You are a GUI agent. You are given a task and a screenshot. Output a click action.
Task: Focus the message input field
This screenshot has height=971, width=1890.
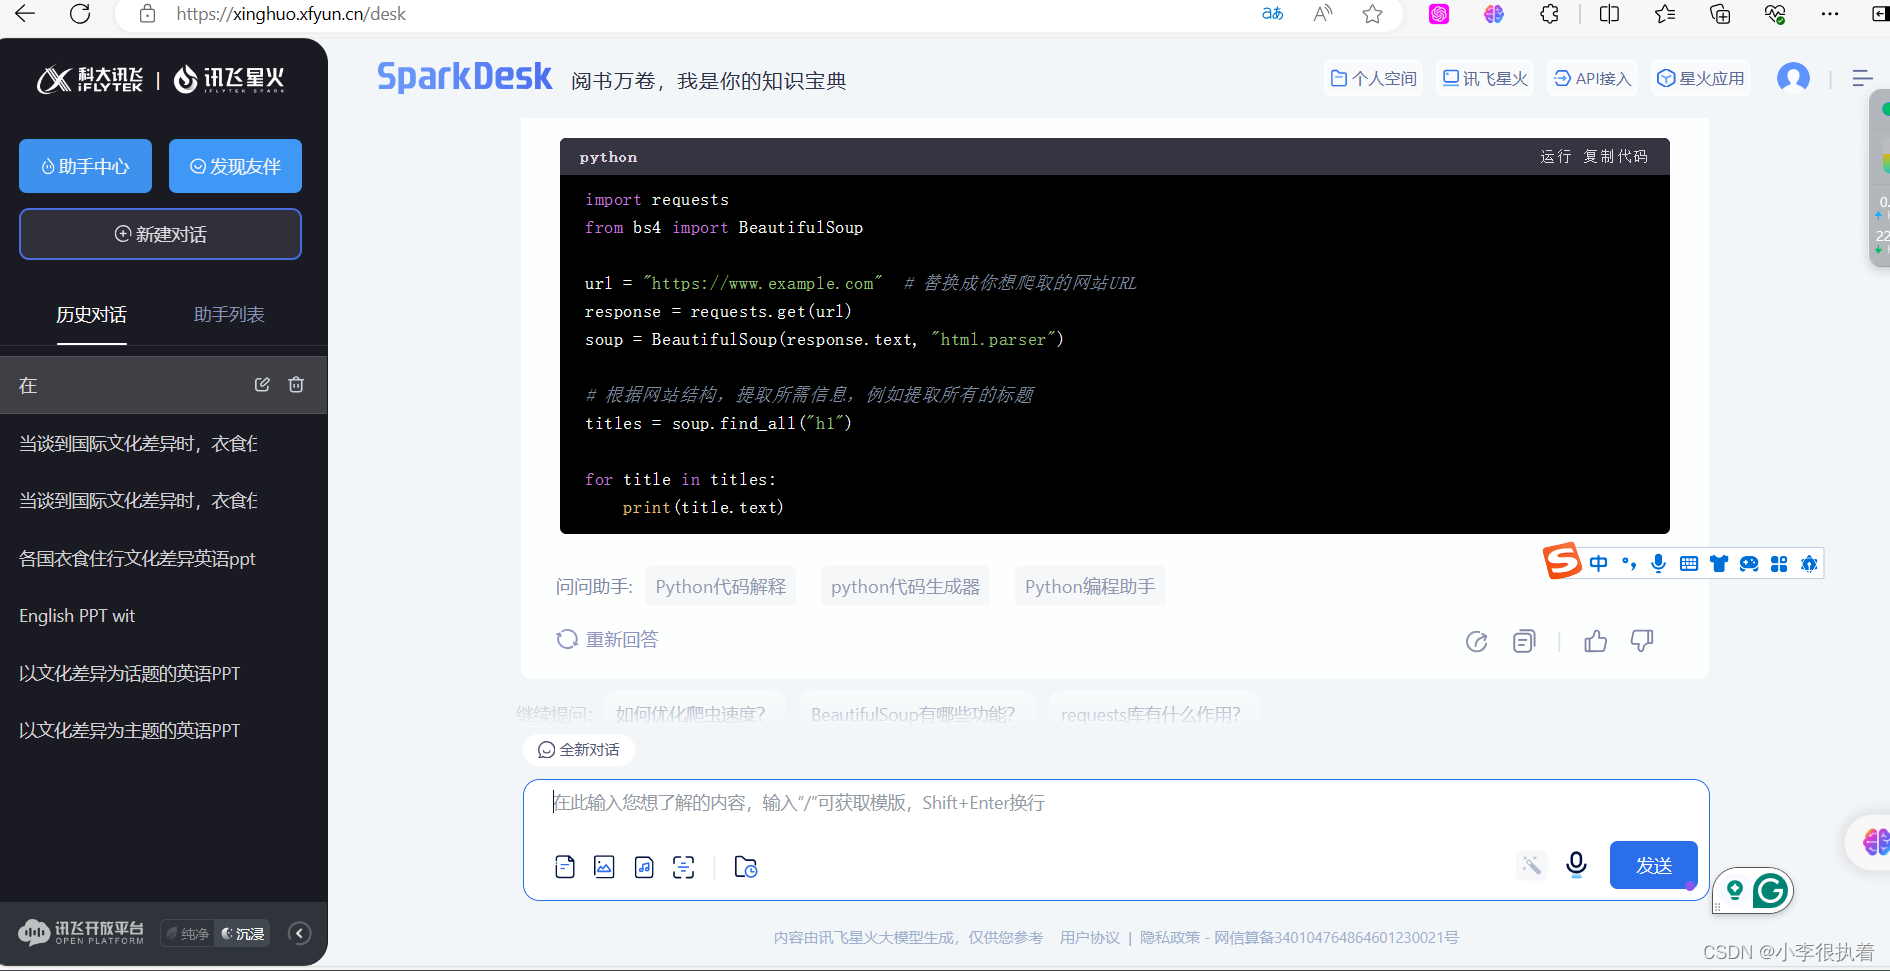point(1115,804)
